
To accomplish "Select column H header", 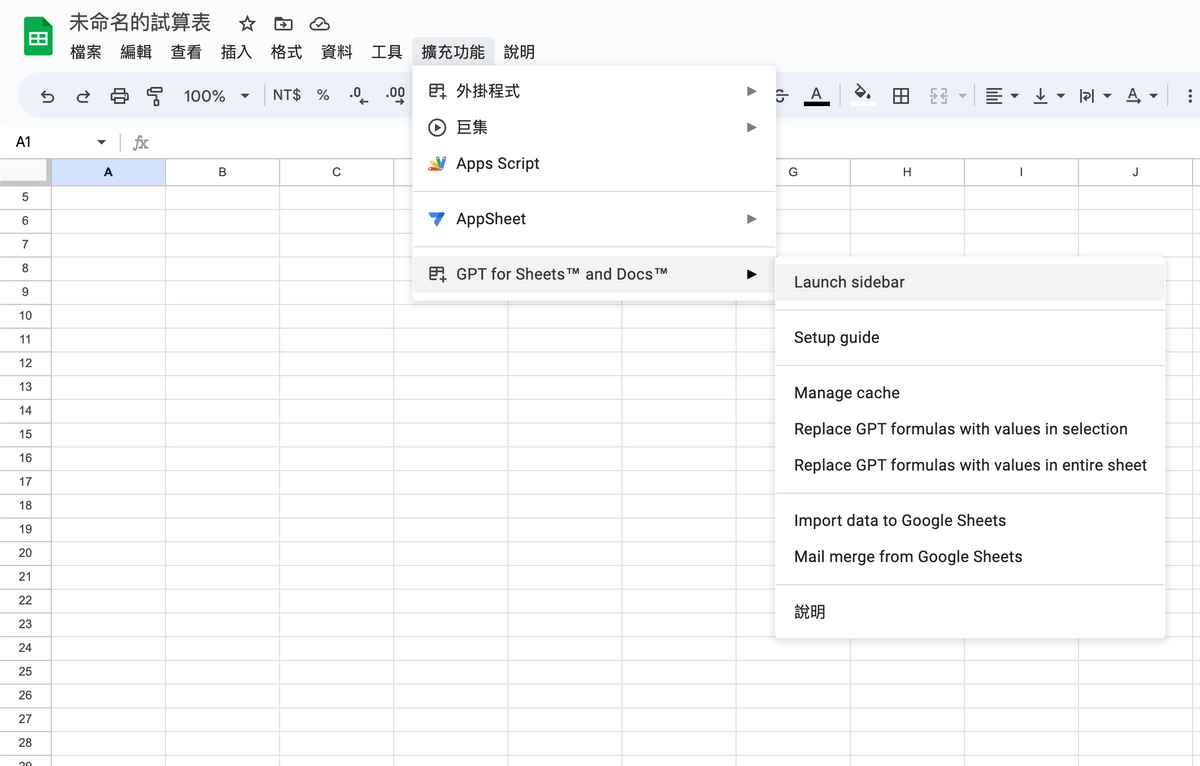I will (x=907, y=172).
